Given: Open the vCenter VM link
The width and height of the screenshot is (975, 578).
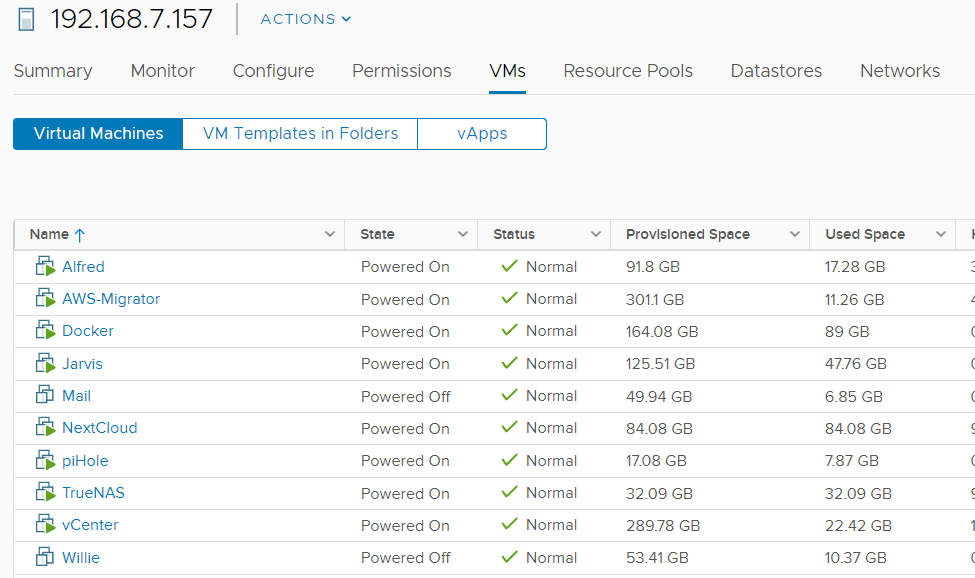Looking at the screenshot, I should pos(90,525).
